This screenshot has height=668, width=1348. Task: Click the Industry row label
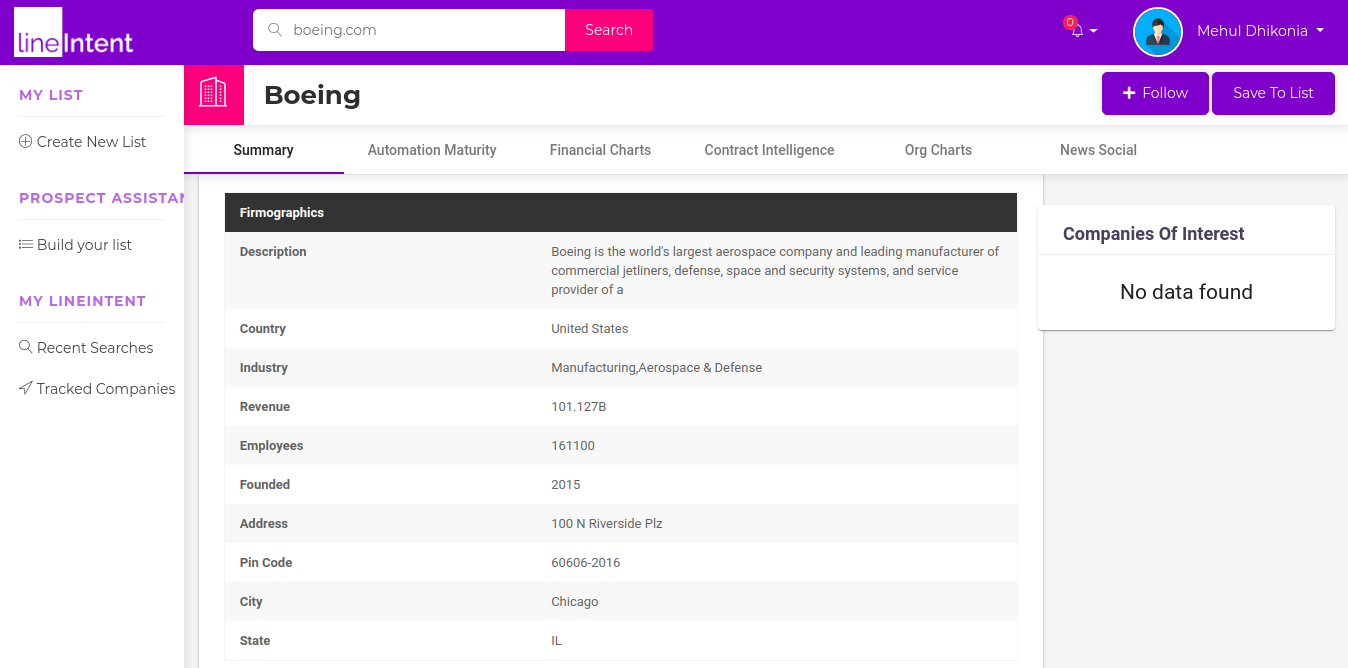264,367
